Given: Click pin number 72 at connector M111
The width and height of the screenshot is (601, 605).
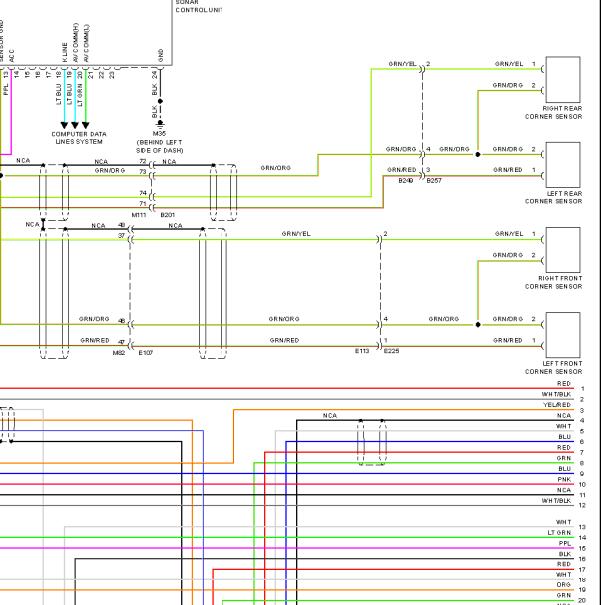Looking at the screenshot, I should pyautogui.click(x=143, y=161).
